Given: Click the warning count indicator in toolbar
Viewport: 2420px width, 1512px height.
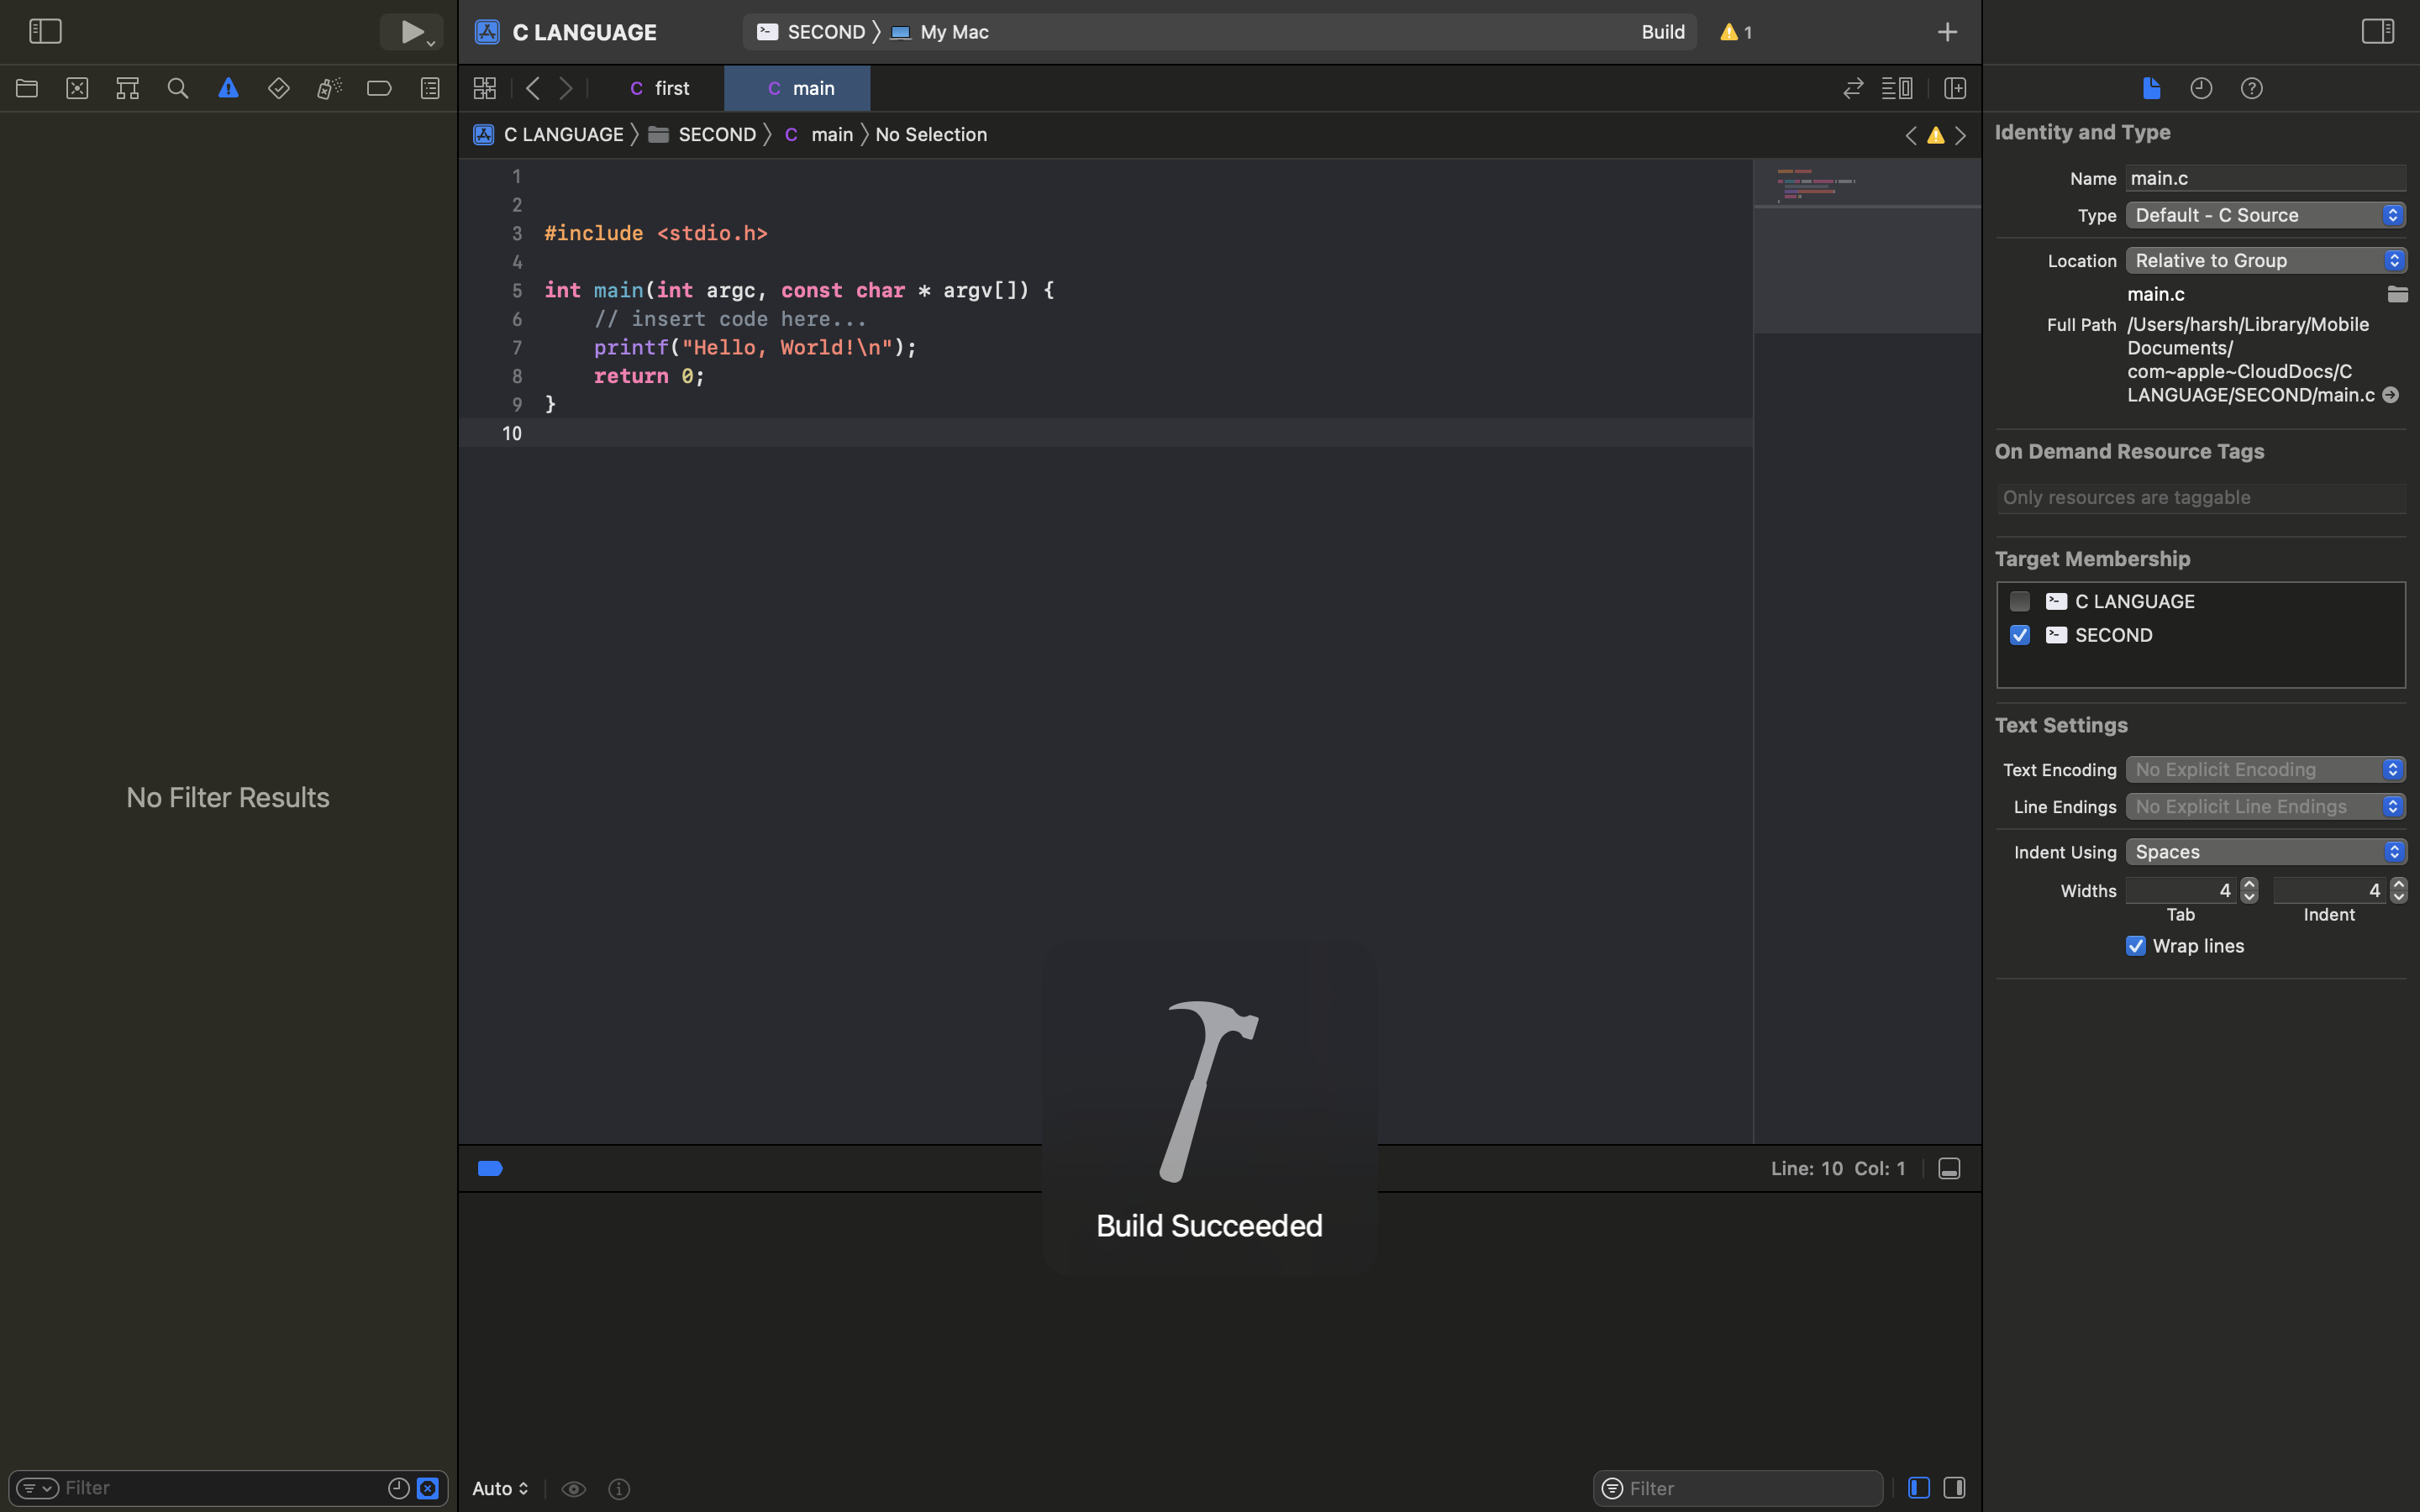Looking at the screenshot, I should coord(1736,32).
